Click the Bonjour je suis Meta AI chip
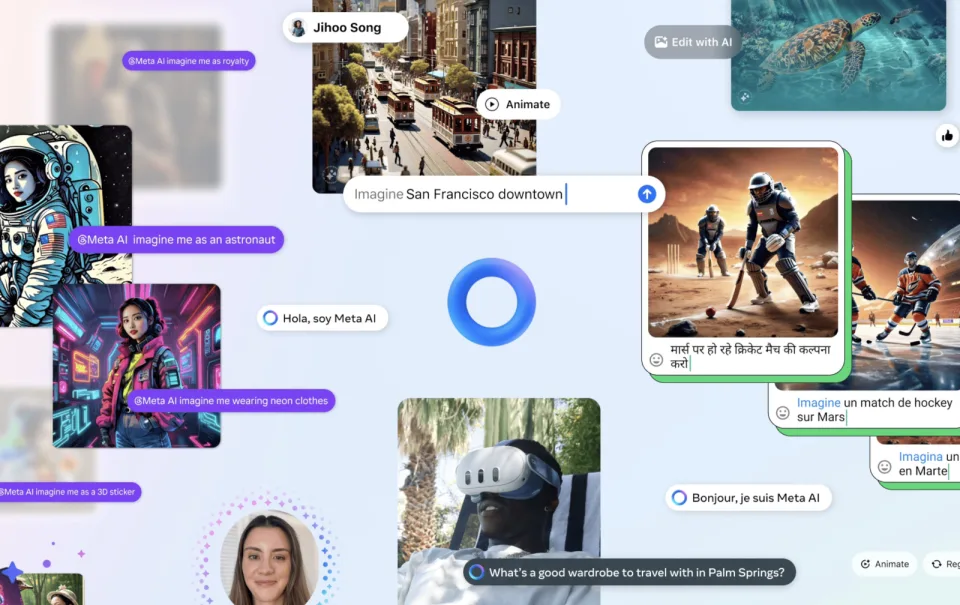Viewport: 960px width, 605px height. point(748,497)
